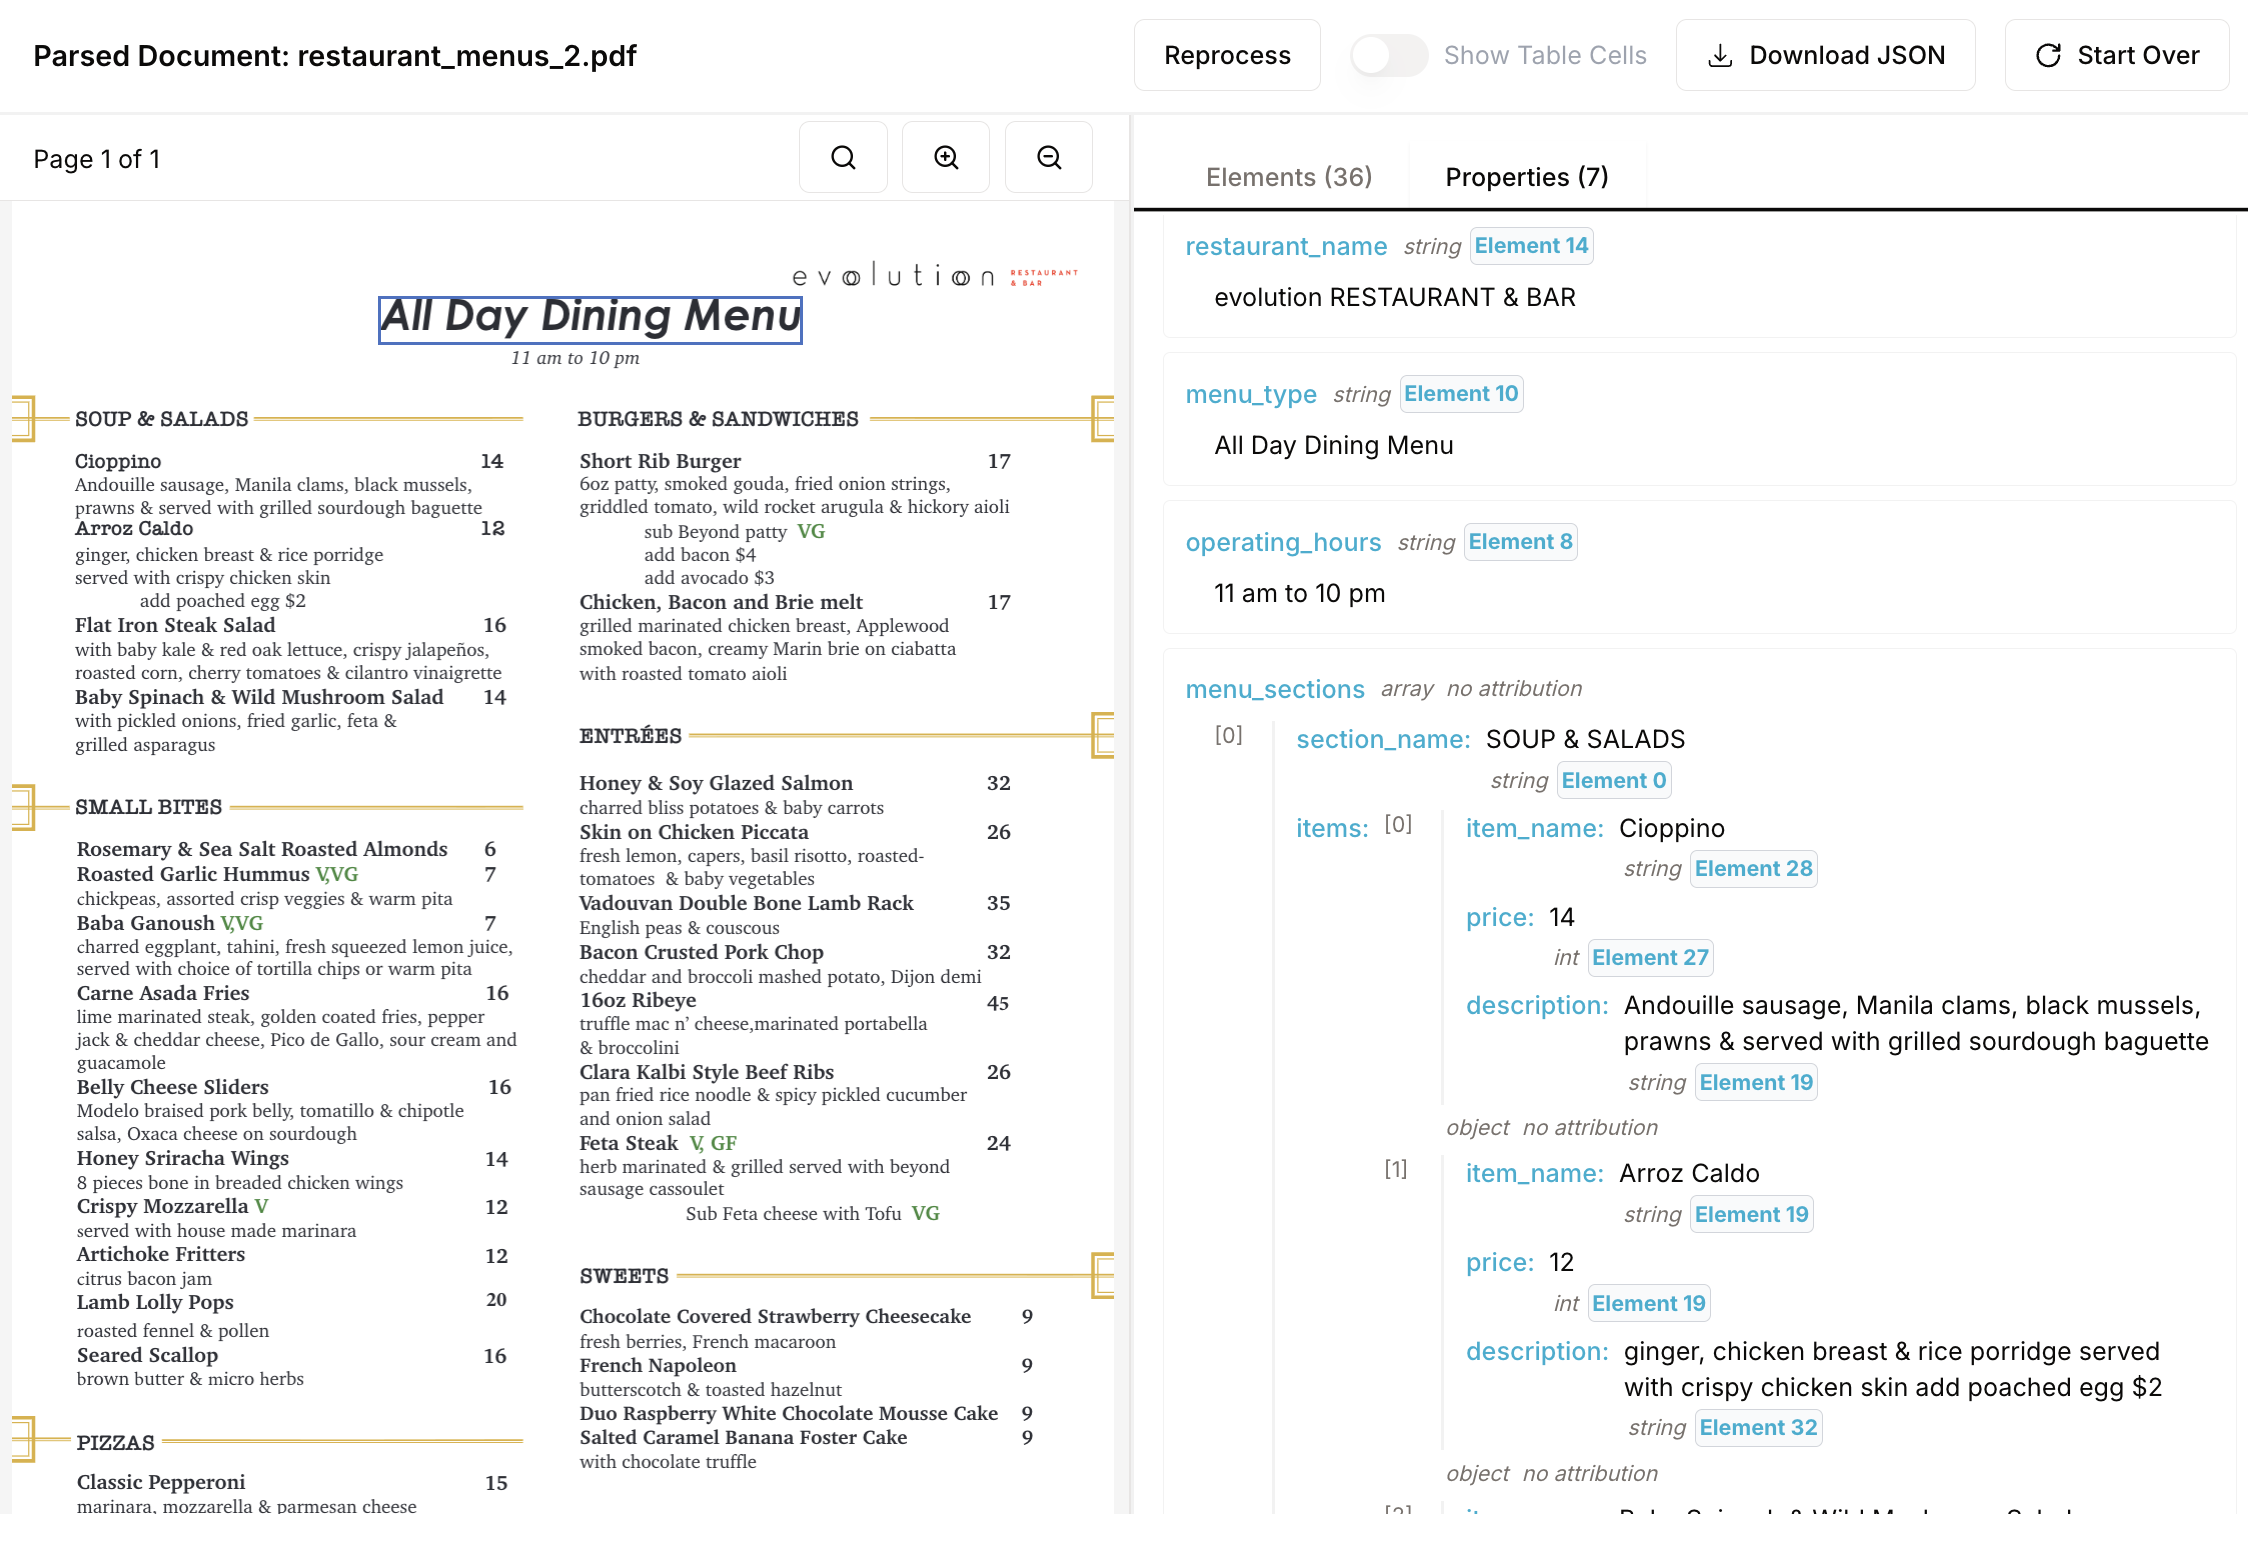Click Element 32 badge for Arroz Caldo description
This screenshot has width=2248, height=1544.
(x=1757, y=1428)
